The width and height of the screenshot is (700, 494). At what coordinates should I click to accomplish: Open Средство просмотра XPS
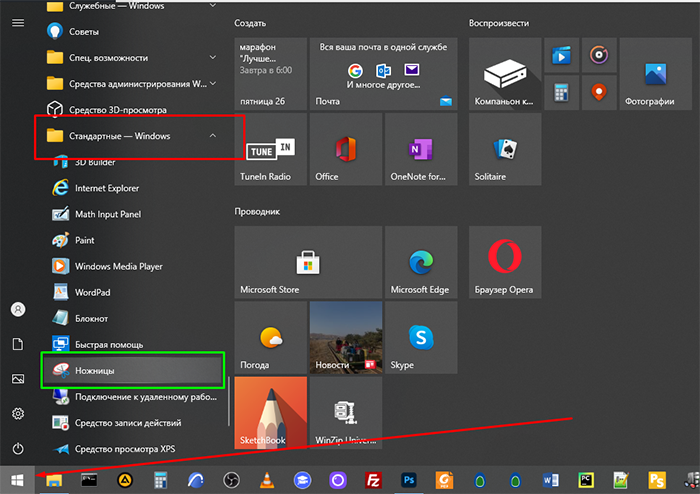click(133, 448)
